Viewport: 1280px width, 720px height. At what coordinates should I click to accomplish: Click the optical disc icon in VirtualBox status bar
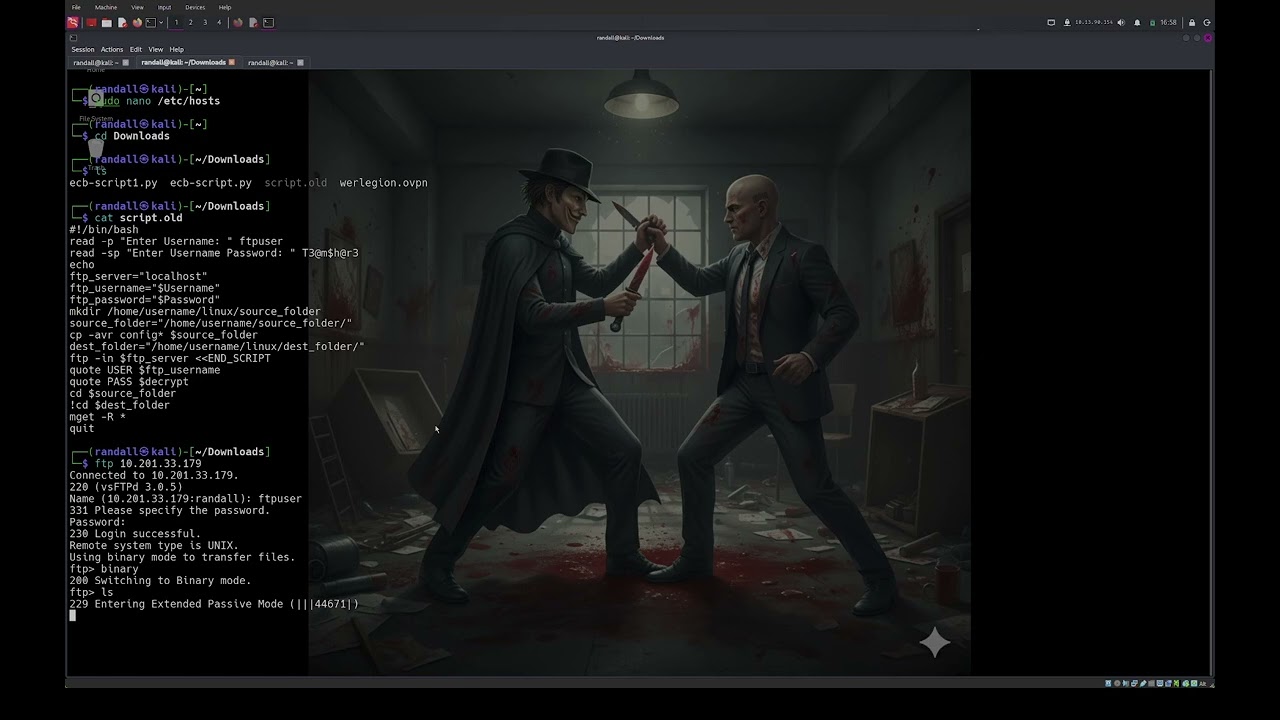pyautogui.click(x=1116, y=683)
